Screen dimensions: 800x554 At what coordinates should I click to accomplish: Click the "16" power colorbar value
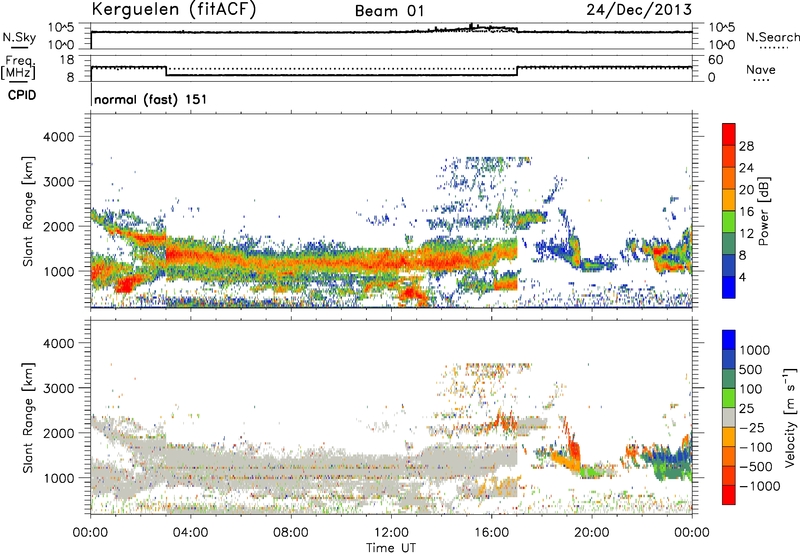(746, 212)
